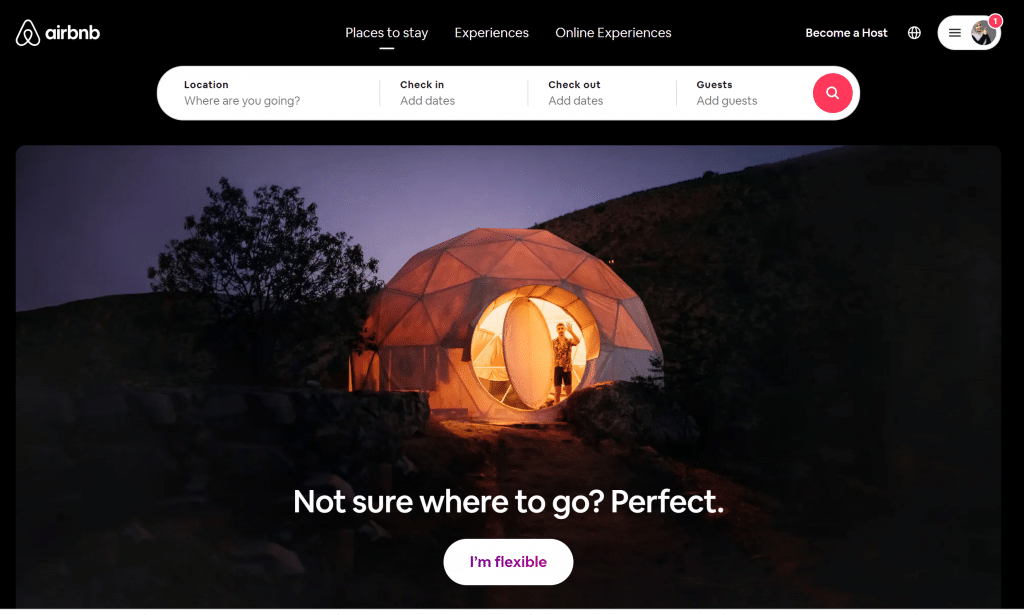Screen dimensions: 1024x615
Task: Open the hamburger menu icon
Action: click(x=955, y=33)
